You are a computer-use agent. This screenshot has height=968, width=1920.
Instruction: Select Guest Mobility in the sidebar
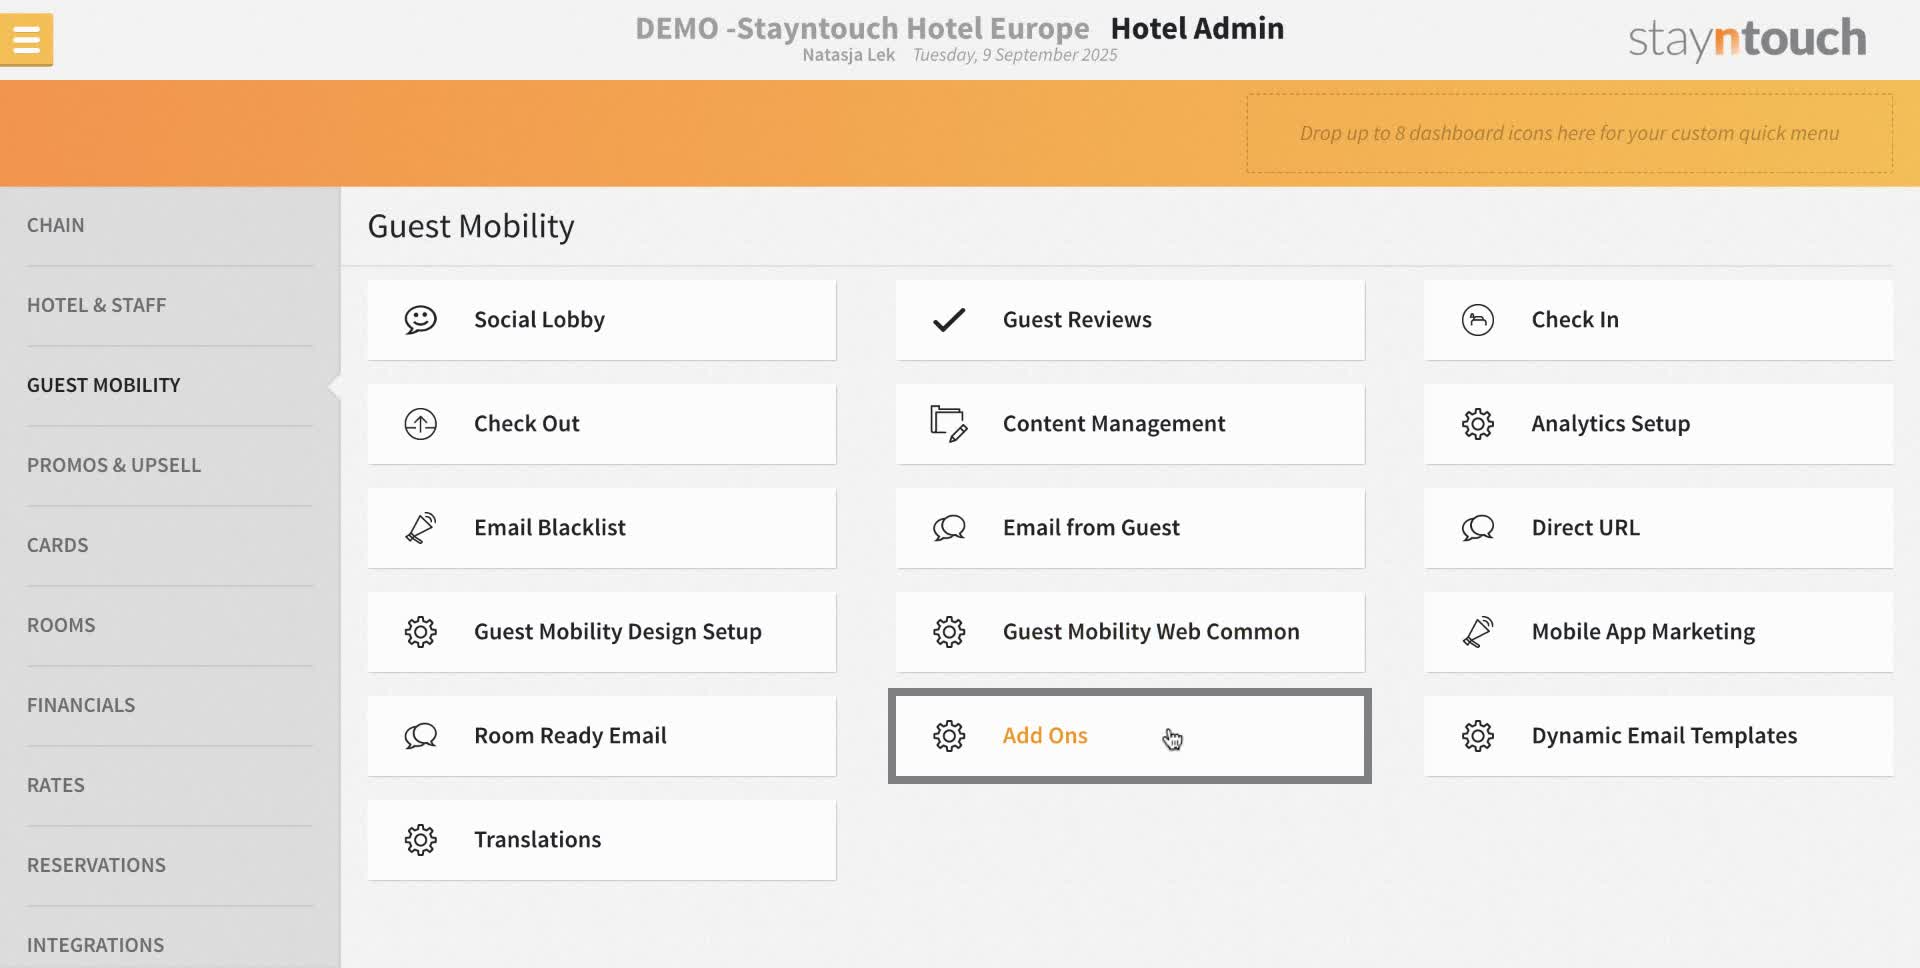point(170,385)
